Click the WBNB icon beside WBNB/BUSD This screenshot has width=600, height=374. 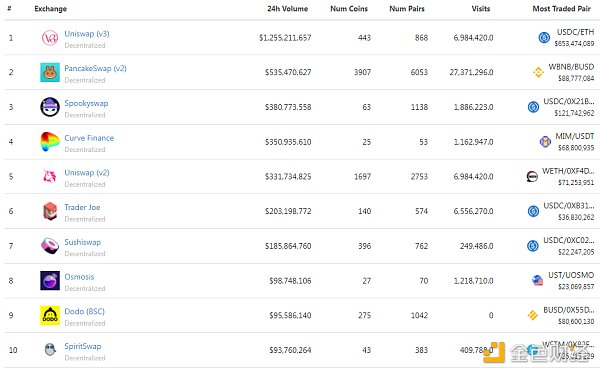pos(538,72)
